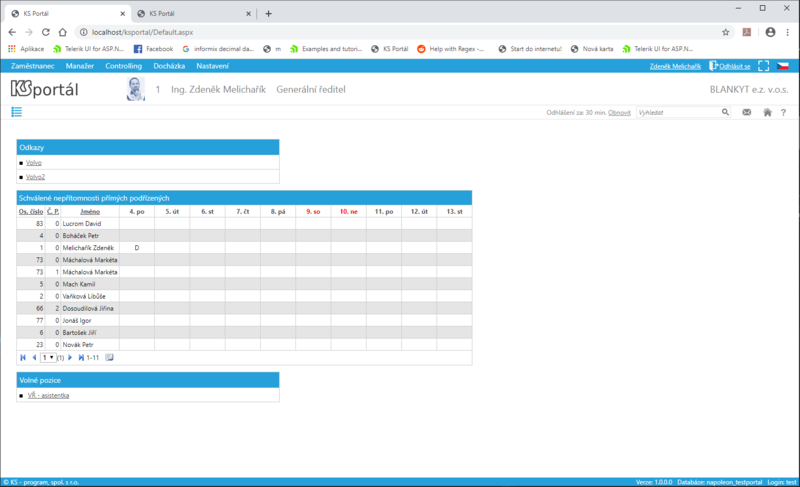Click the Obnovit session link
The height and width of the screenshot is (487, 800).
click(x=619, y=113)
